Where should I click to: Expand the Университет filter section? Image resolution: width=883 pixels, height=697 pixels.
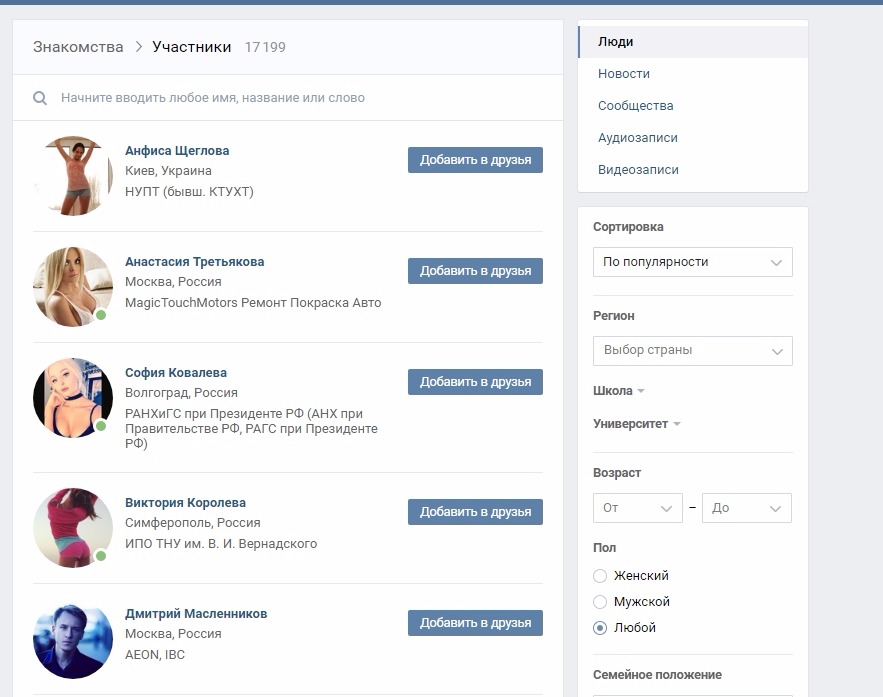636,424
